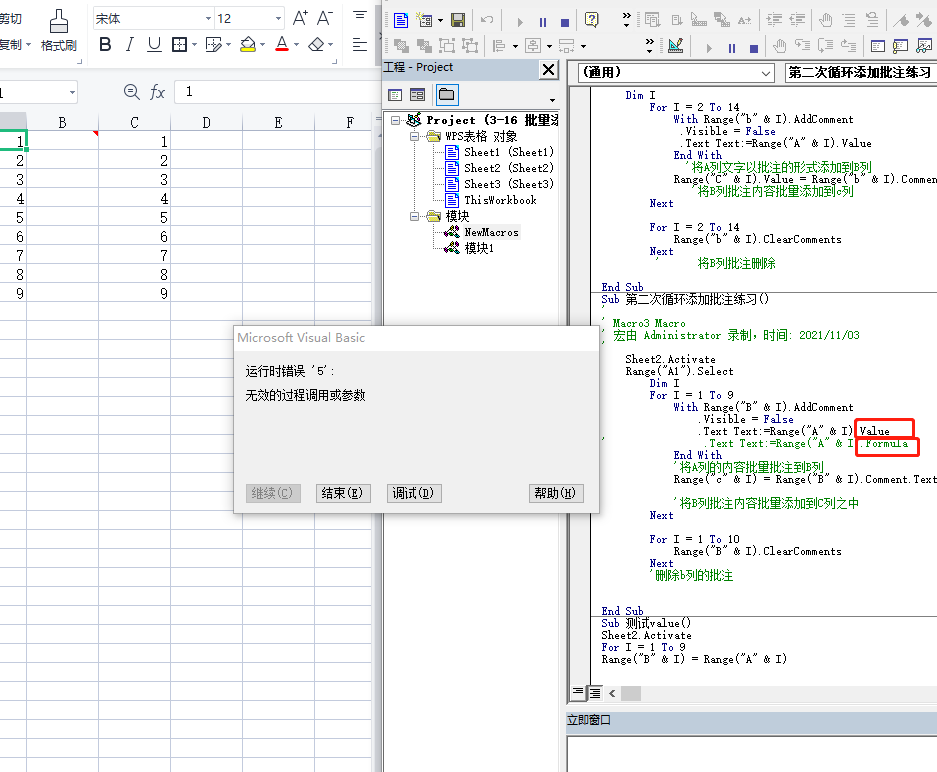This screenshot has height=772, width=937.
Task: Open the Locals Window icon
Action: pos(878,46)
